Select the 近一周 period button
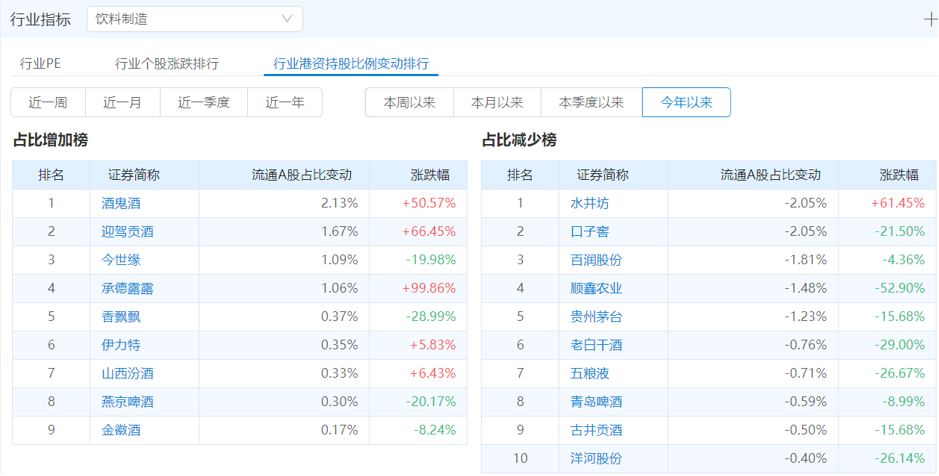The image size is (939, 476). (x=48, y=102)
